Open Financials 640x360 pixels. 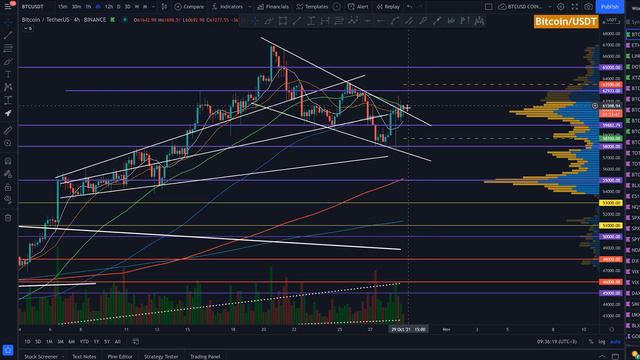[x=273, y=7]
